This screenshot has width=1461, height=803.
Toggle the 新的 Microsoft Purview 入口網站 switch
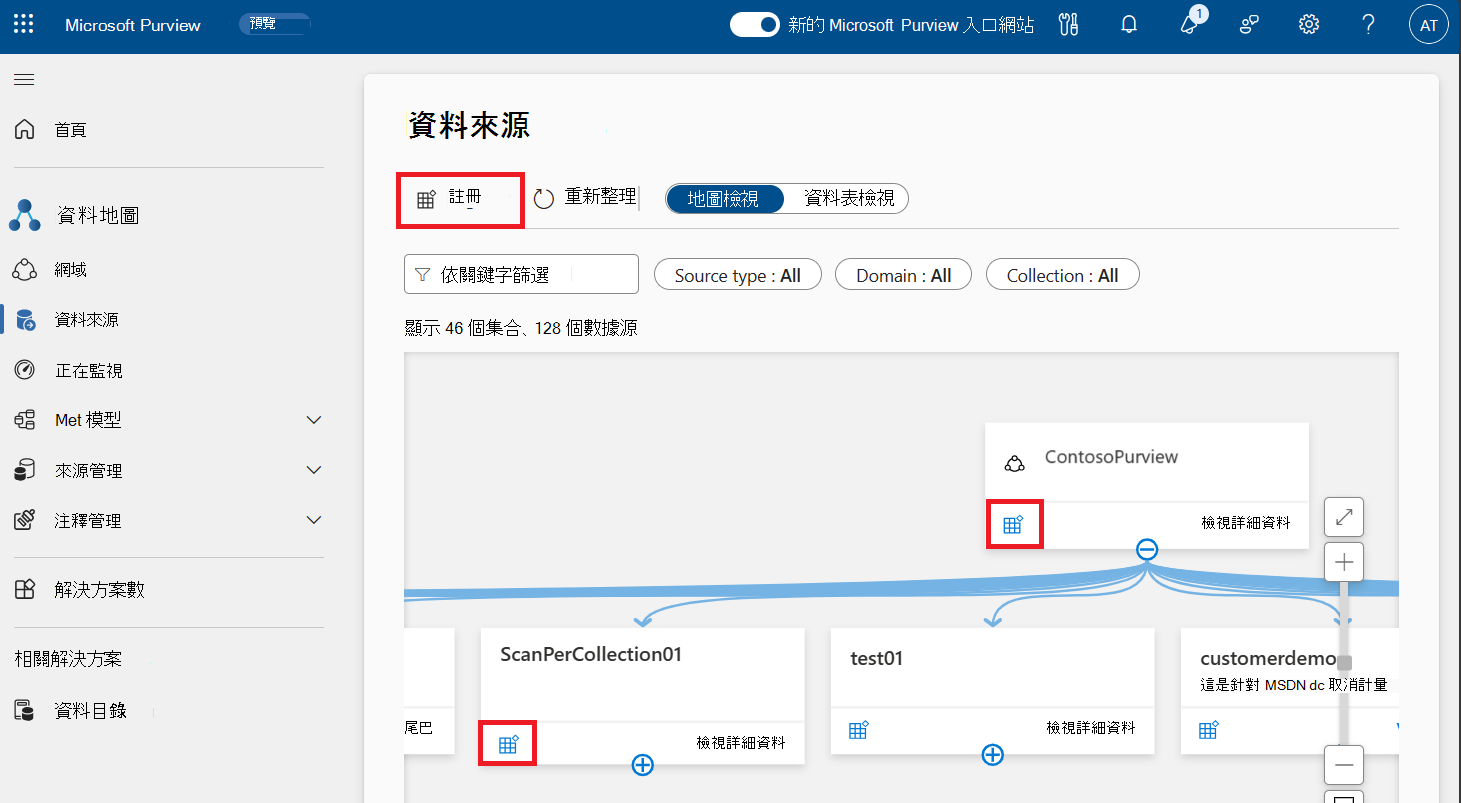pyautogui.click(x=754, y=25)
